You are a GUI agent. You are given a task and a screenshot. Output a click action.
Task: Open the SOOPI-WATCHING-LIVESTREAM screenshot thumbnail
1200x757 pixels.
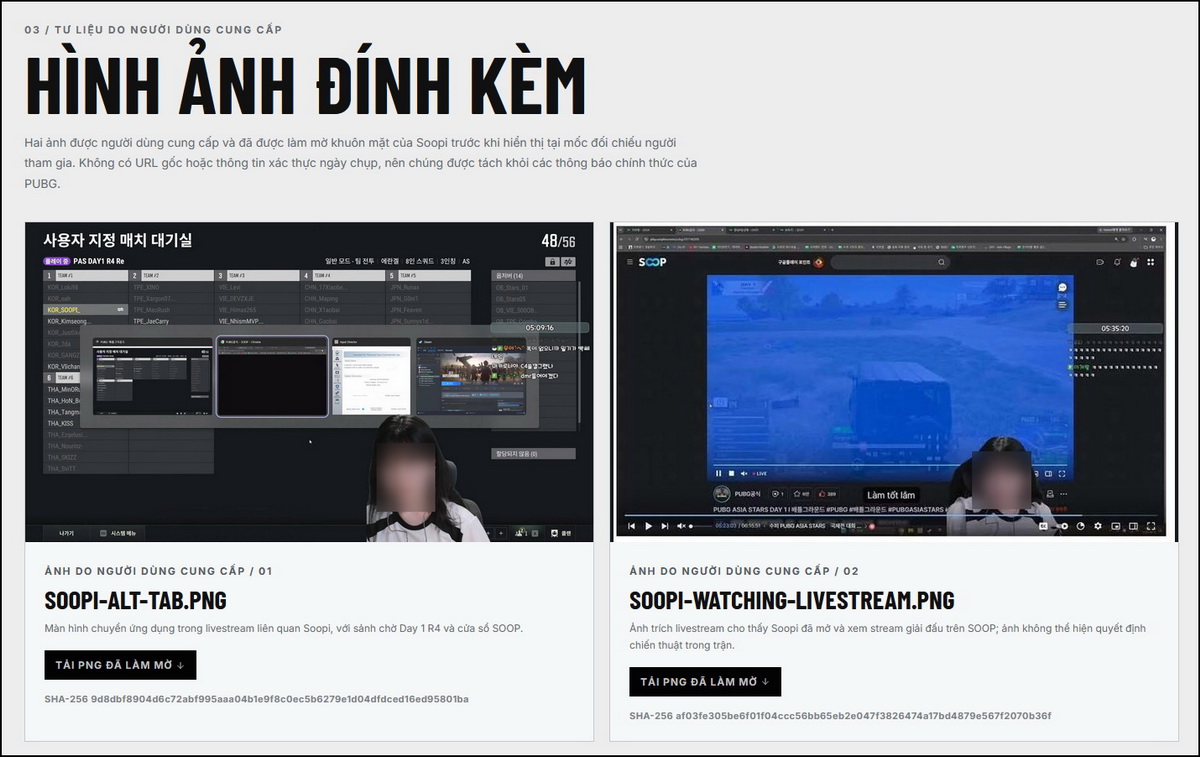[894, 382]
